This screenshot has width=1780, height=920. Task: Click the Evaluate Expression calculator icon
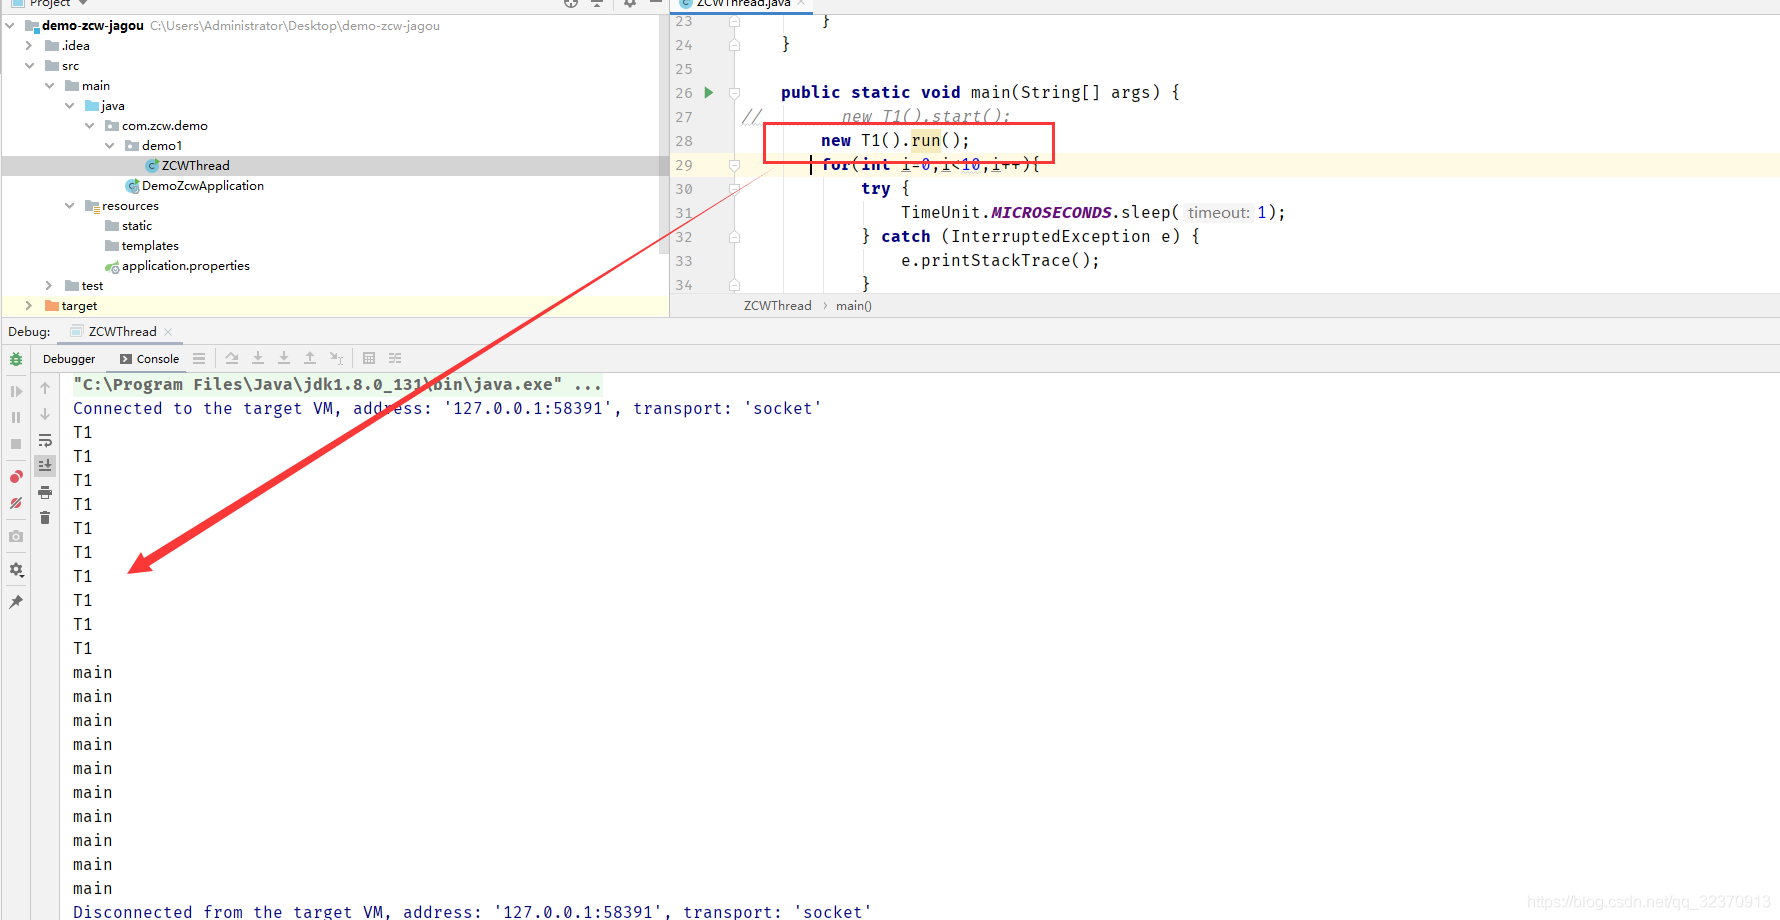pyautogui.click(x=369, y=358)
